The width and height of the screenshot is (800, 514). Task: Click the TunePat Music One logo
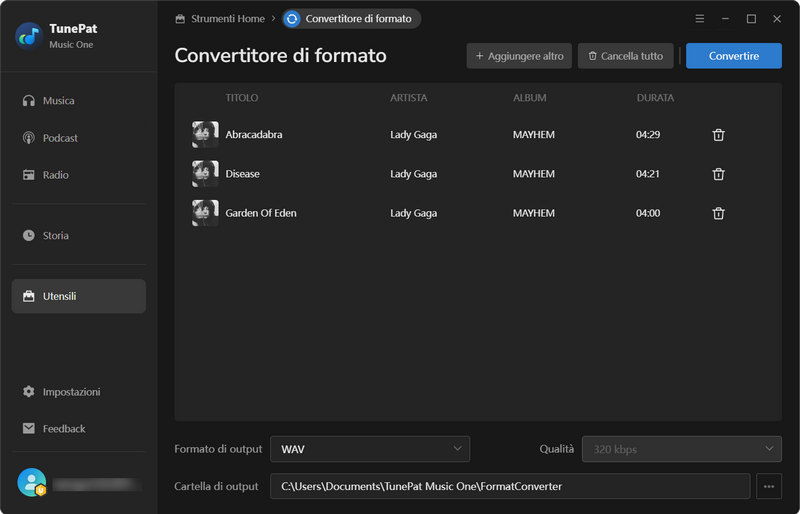(29, 36)
